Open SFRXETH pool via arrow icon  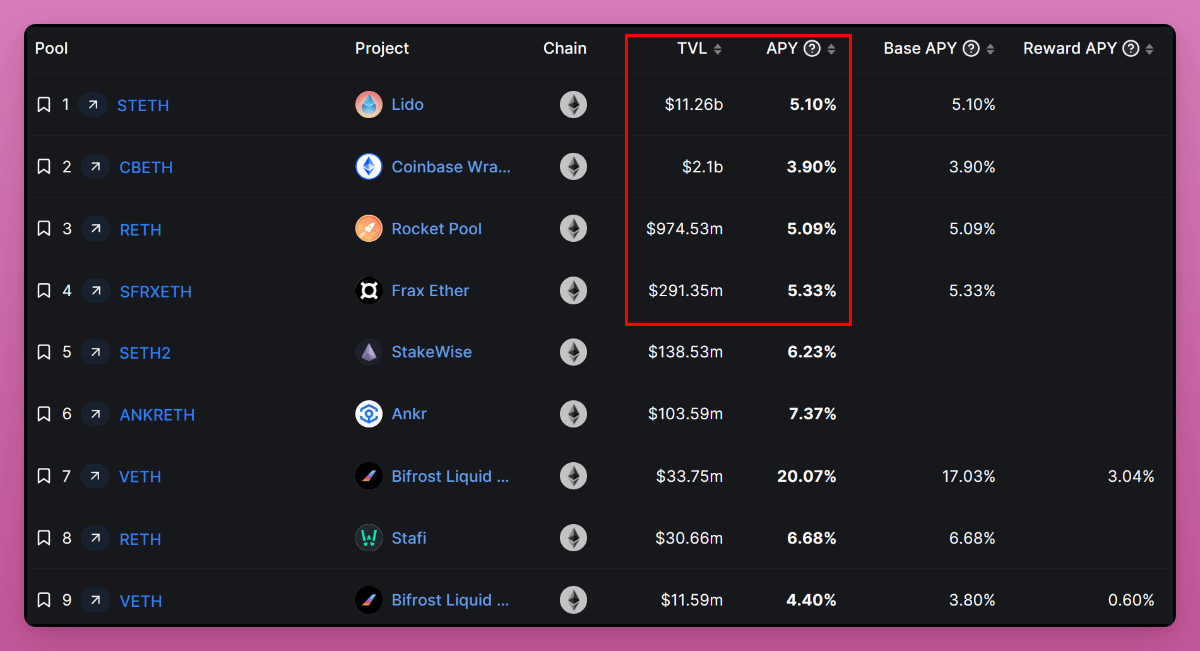(x=95, y=291)
